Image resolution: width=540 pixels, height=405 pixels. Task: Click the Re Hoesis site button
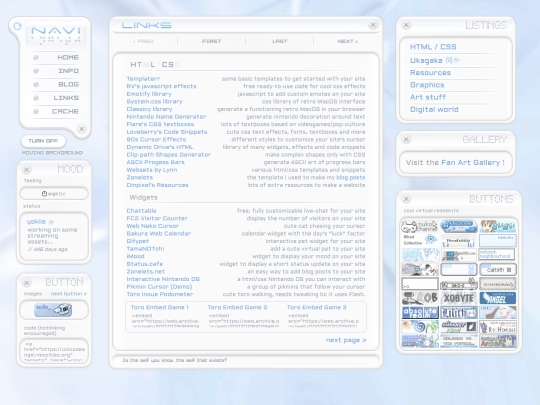[x=497, y=327]
